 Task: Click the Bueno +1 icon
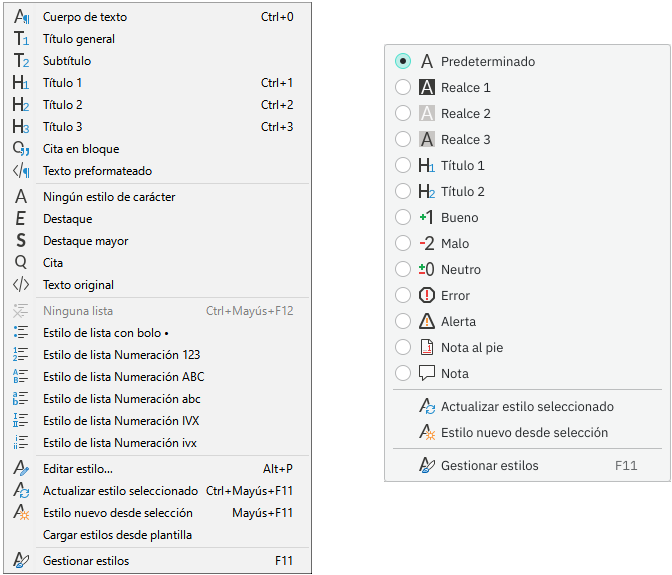426,218
